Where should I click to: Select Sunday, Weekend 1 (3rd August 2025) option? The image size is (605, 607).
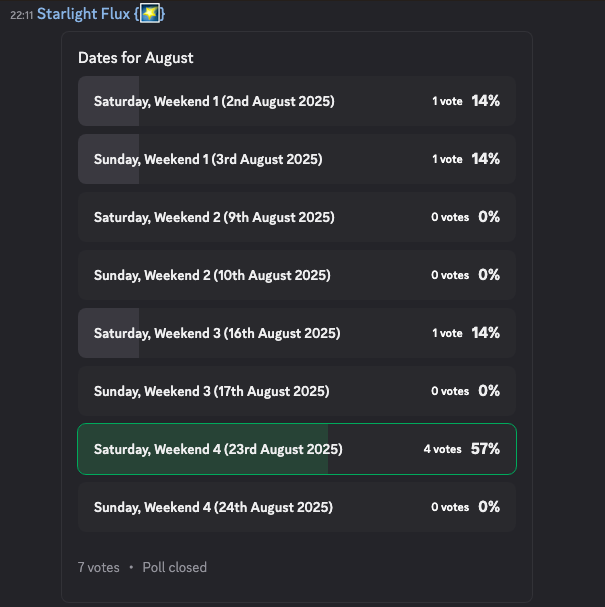click(297, 159)
